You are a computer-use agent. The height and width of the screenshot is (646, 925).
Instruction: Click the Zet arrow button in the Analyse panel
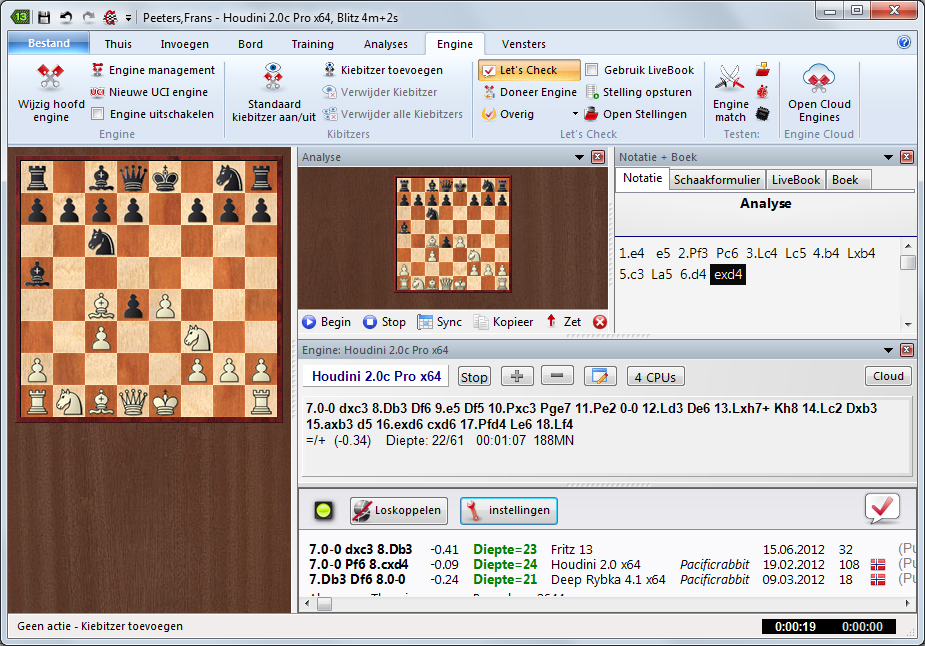tap(563, 322)
